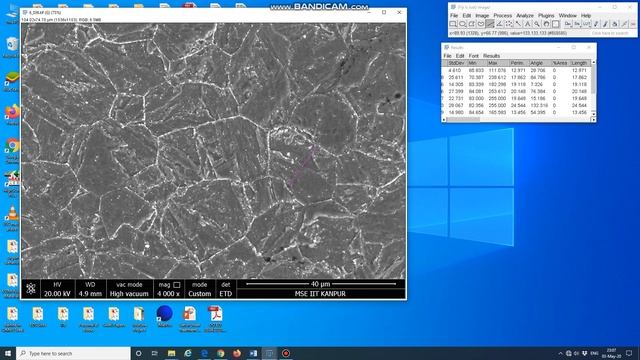The width and height of the screenshot is (640, 360).
Task: Select the Rectangle selection tool in Fiji
Action: click(x=453, y=24)
